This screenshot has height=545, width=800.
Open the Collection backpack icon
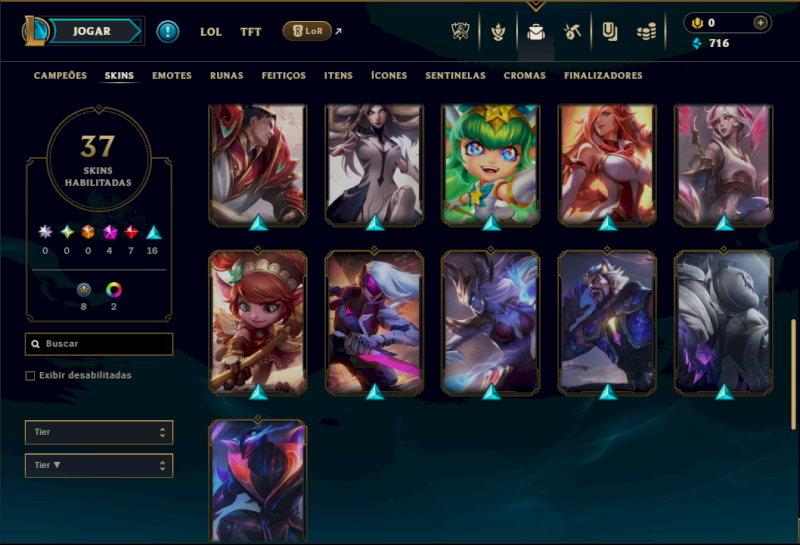536,32
